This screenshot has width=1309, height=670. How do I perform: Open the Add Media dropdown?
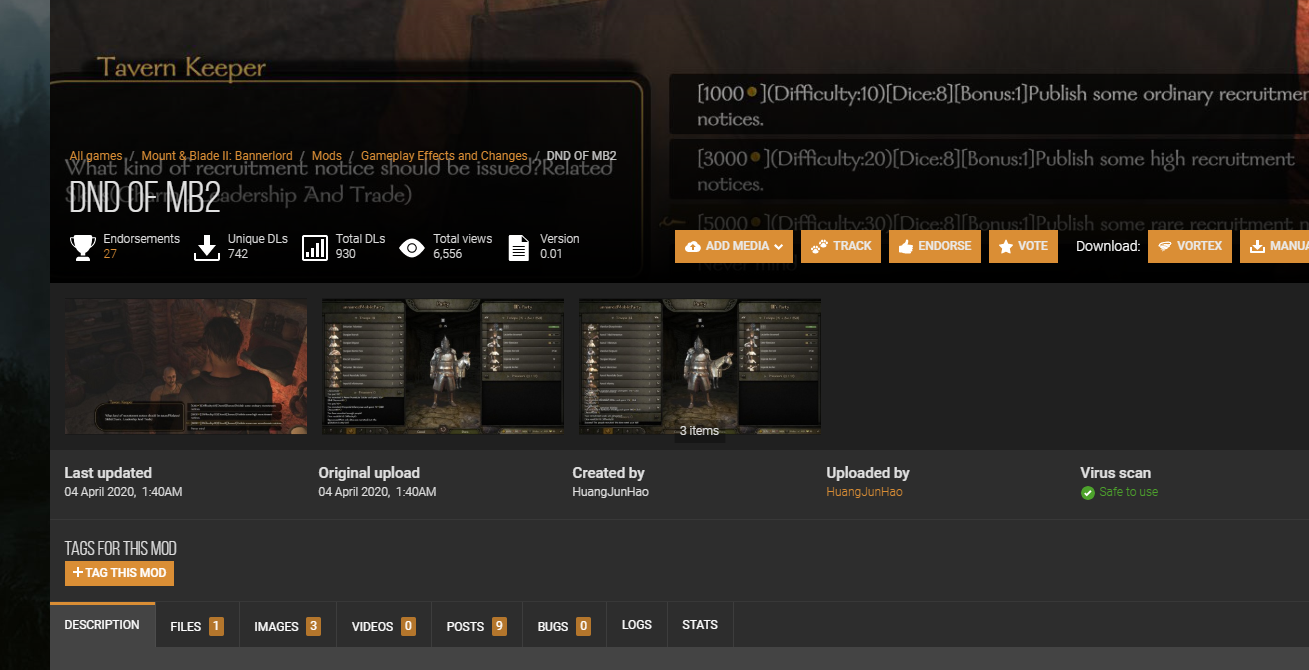click(x=734, y=246)
